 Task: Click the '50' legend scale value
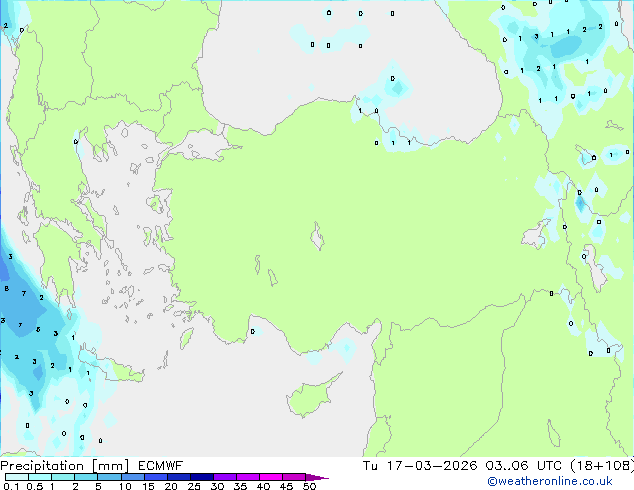point(309,486)
